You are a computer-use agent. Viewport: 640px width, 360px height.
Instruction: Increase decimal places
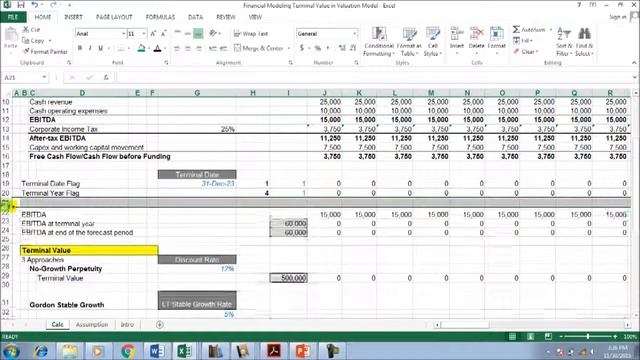[342, 48]
